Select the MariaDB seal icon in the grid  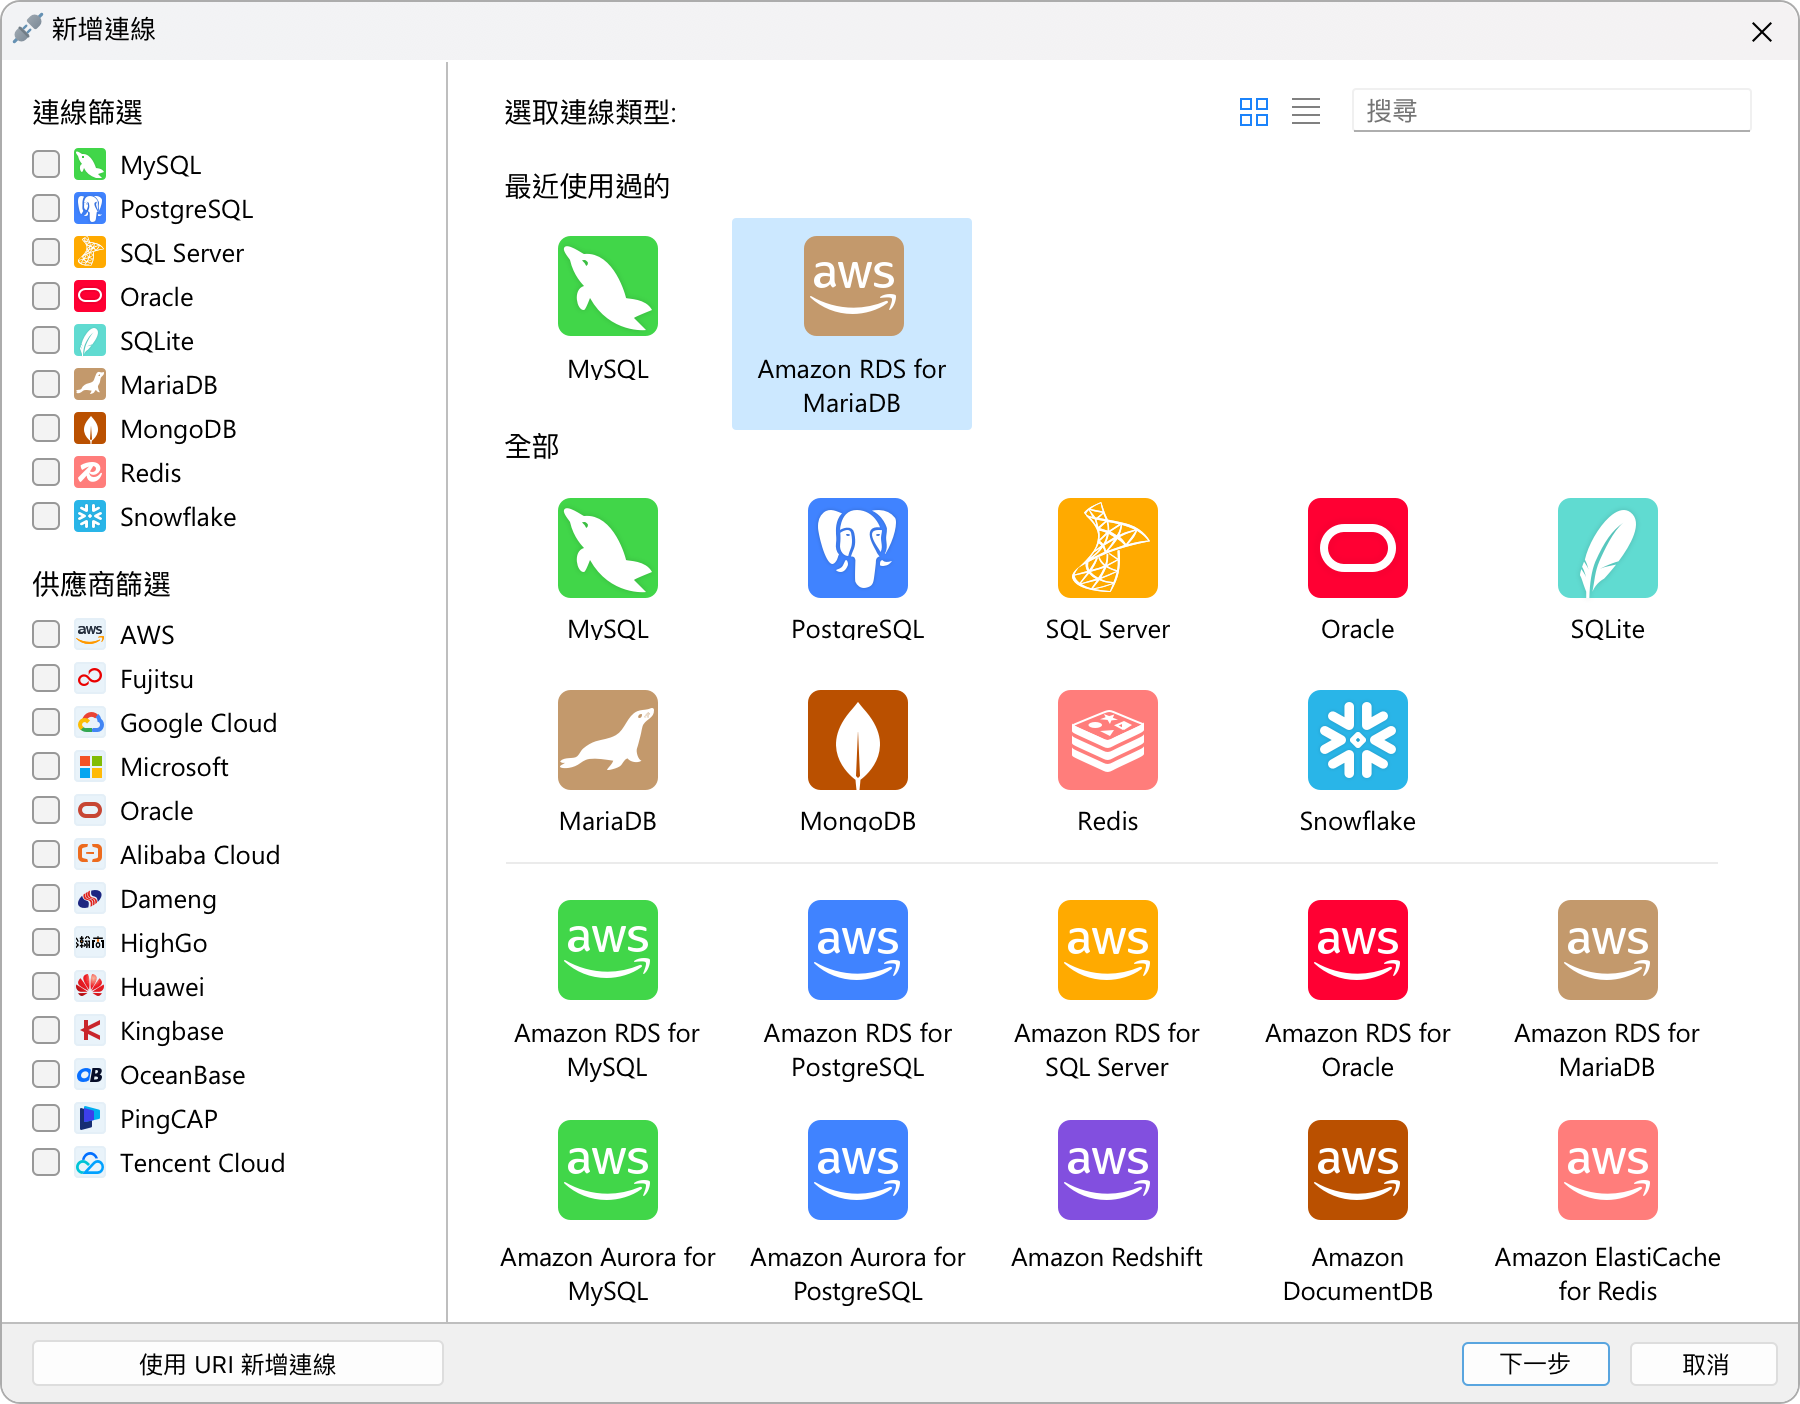[608, 740]
